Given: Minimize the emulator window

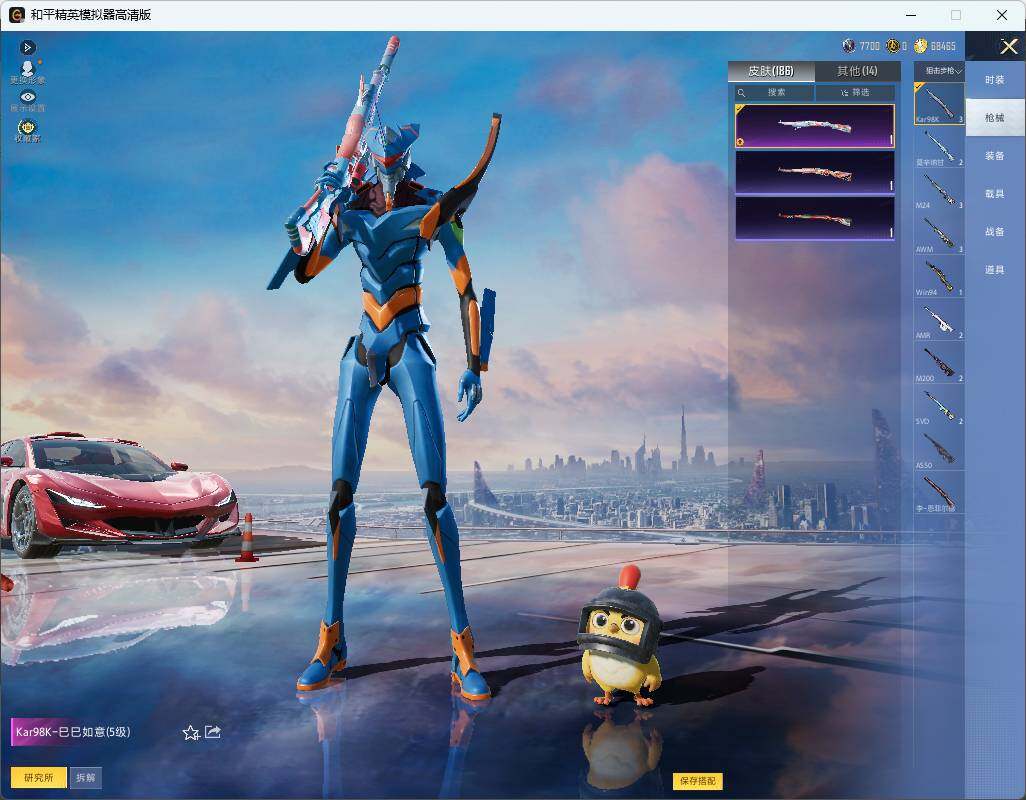Looking at the screenshot, I should (x=911, y=15).
